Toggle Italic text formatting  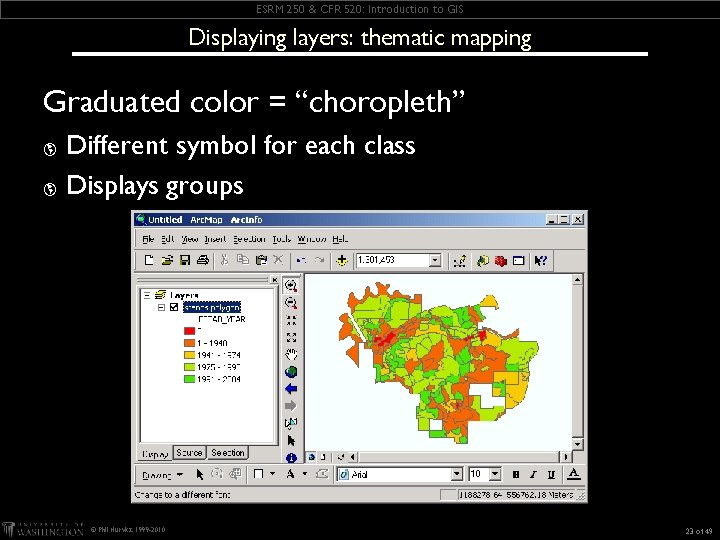pos(533,475)
